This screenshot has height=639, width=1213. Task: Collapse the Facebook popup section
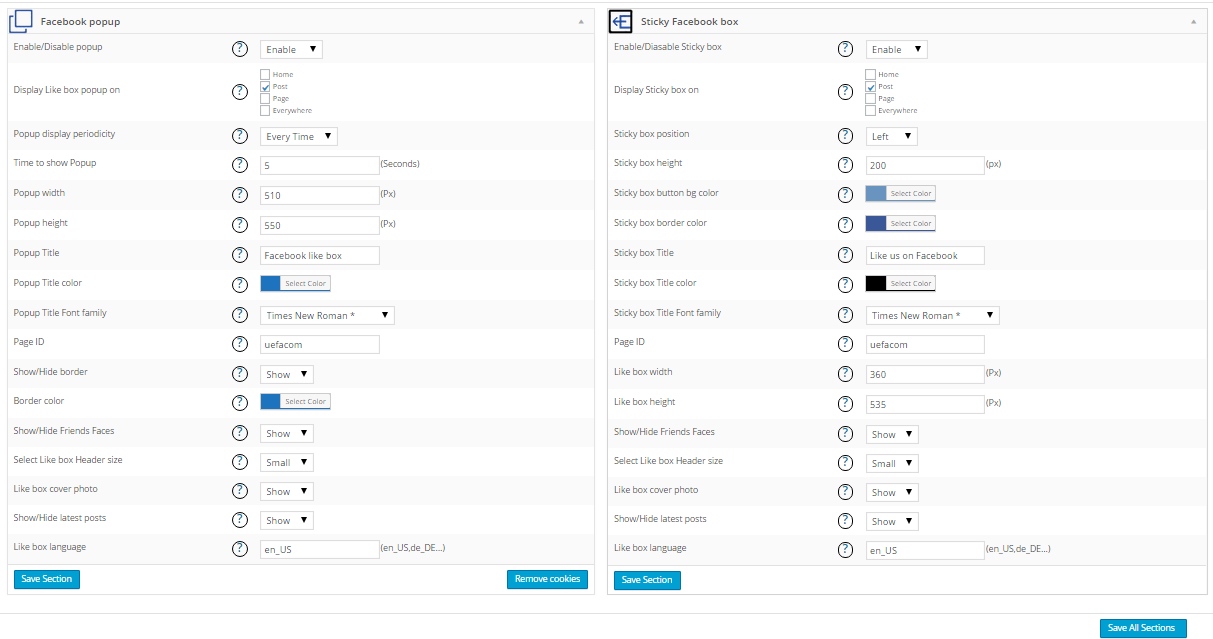click(582, 21)
